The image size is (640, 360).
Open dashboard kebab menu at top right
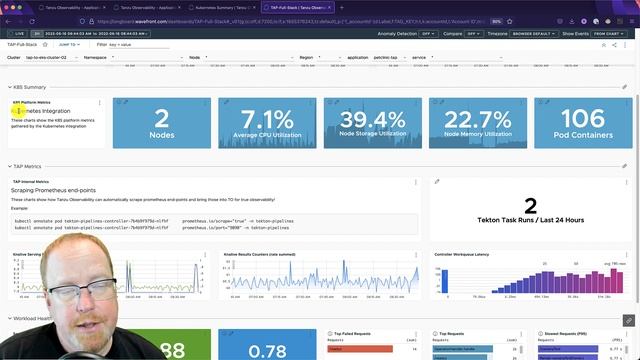click(x=625, y=45)
